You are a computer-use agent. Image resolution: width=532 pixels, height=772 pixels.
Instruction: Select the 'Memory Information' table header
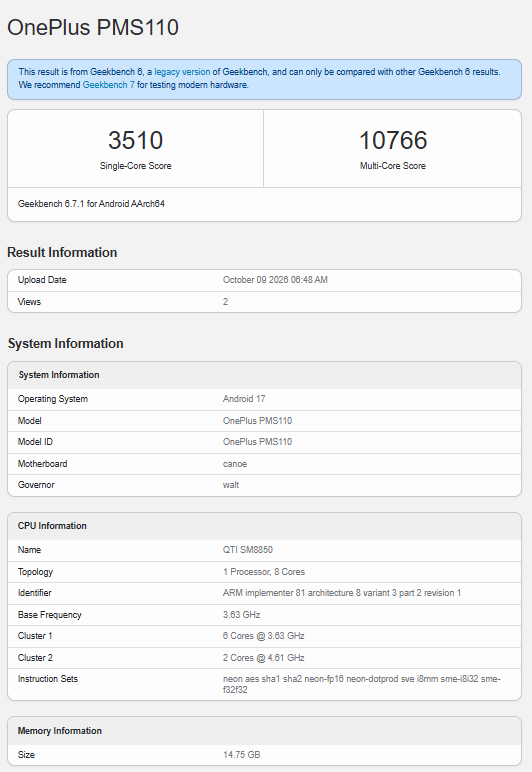click(60, 731)
